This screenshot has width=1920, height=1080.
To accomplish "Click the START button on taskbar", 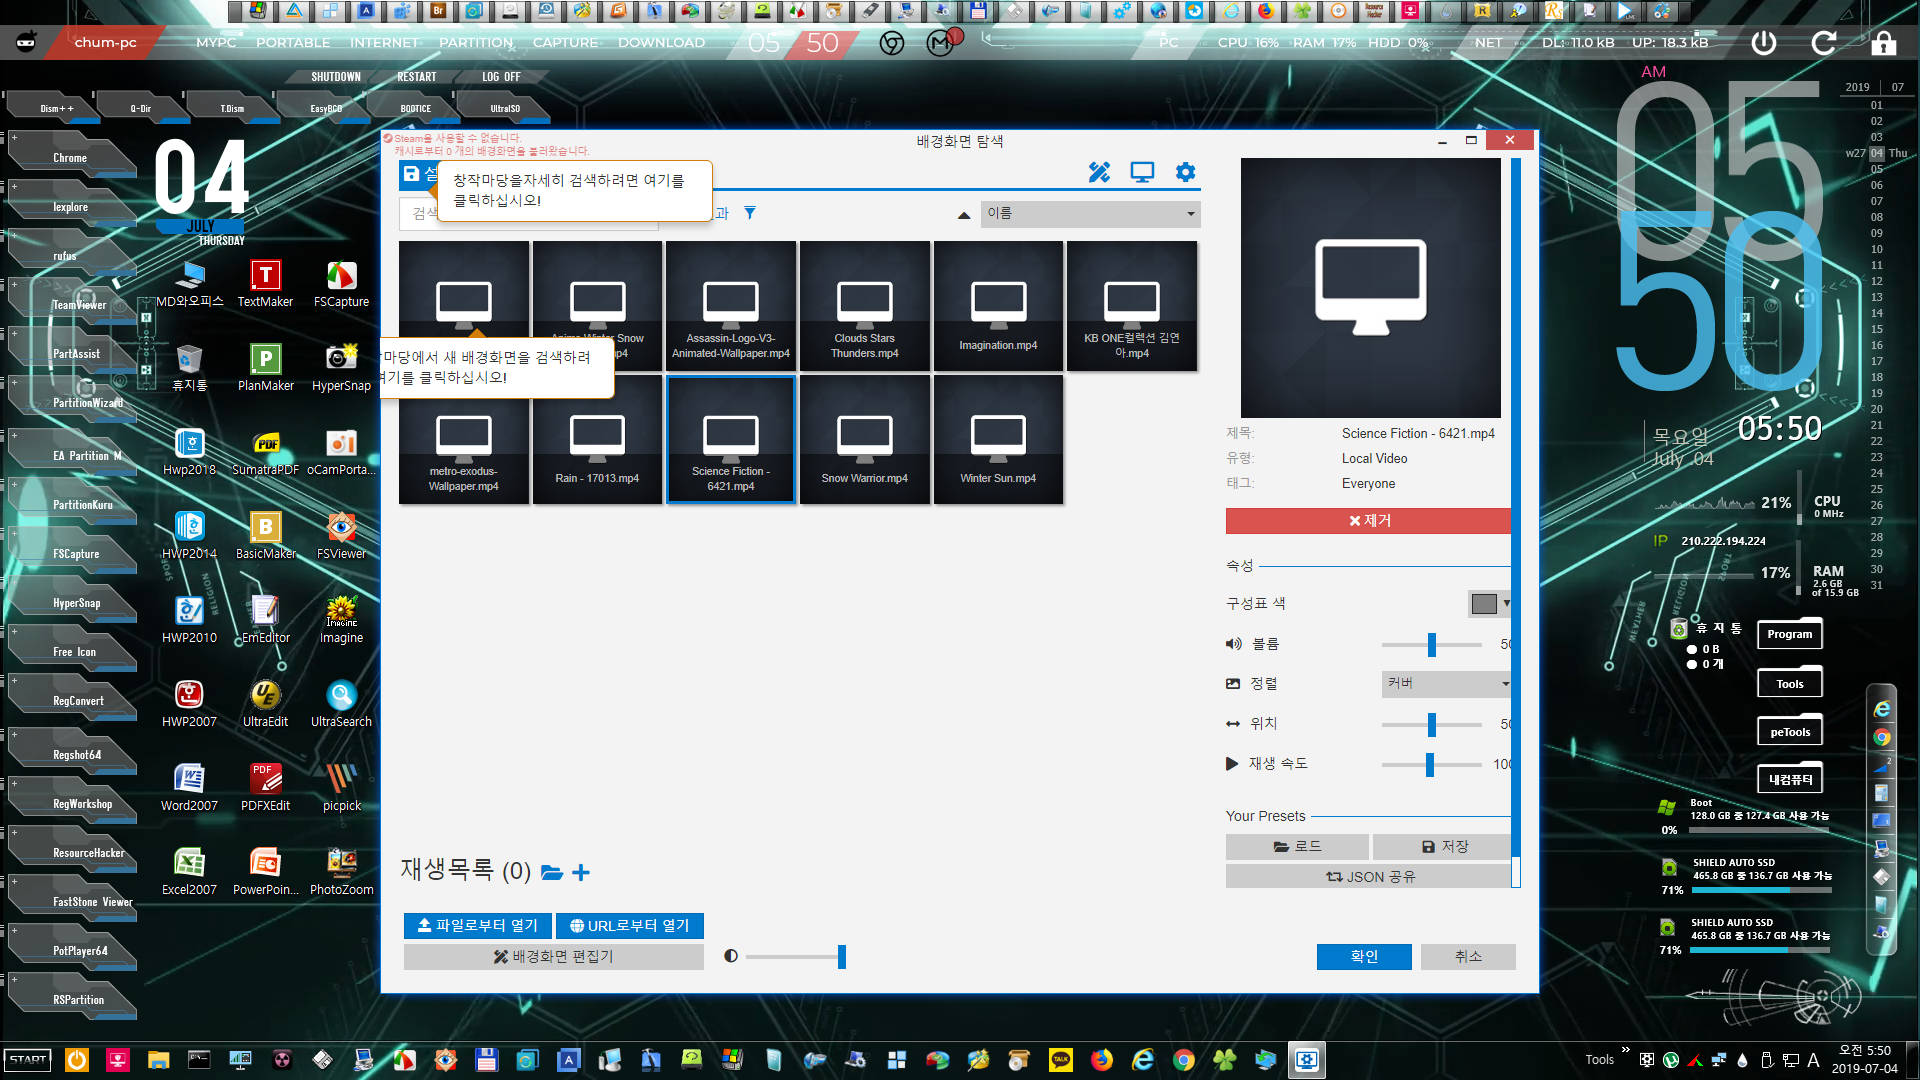I will click(x=28, y=1060).
